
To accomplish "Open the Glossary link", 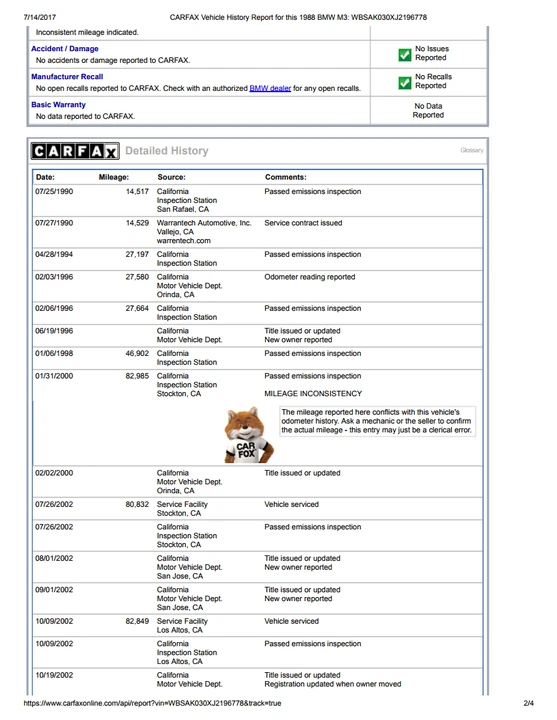I will pyautogui.click(x=472, y=150).
